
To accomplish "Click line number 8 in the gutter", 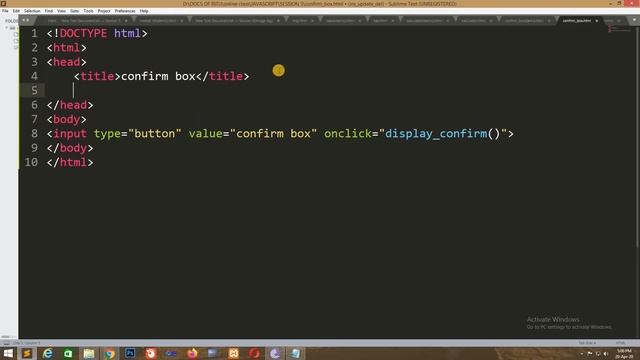I will (x=34, y=133).
